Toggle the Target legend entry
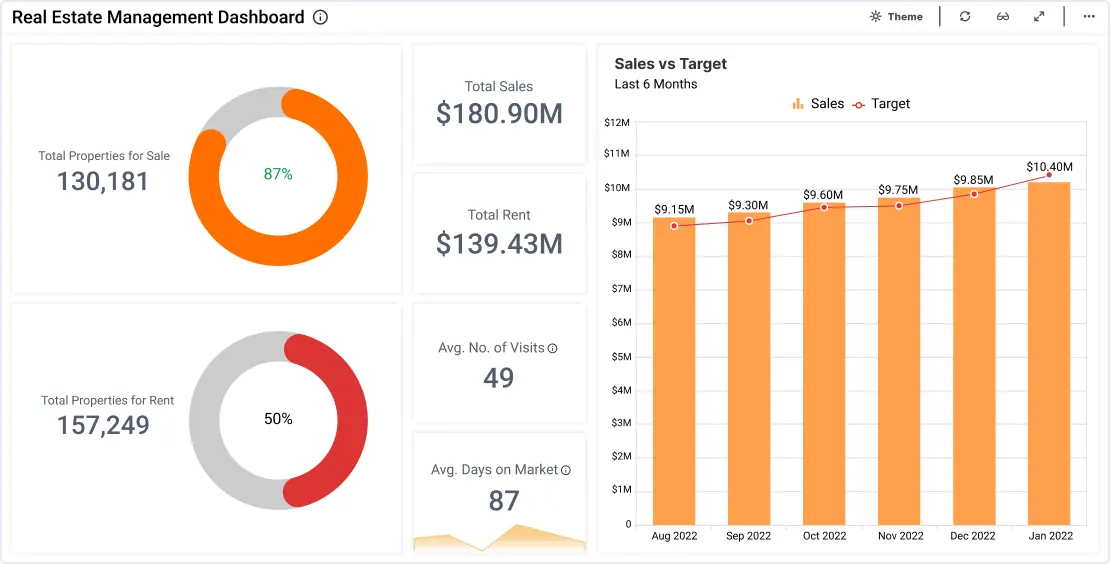This screenshot has height=564, width=1110. (x=881, y=103)
